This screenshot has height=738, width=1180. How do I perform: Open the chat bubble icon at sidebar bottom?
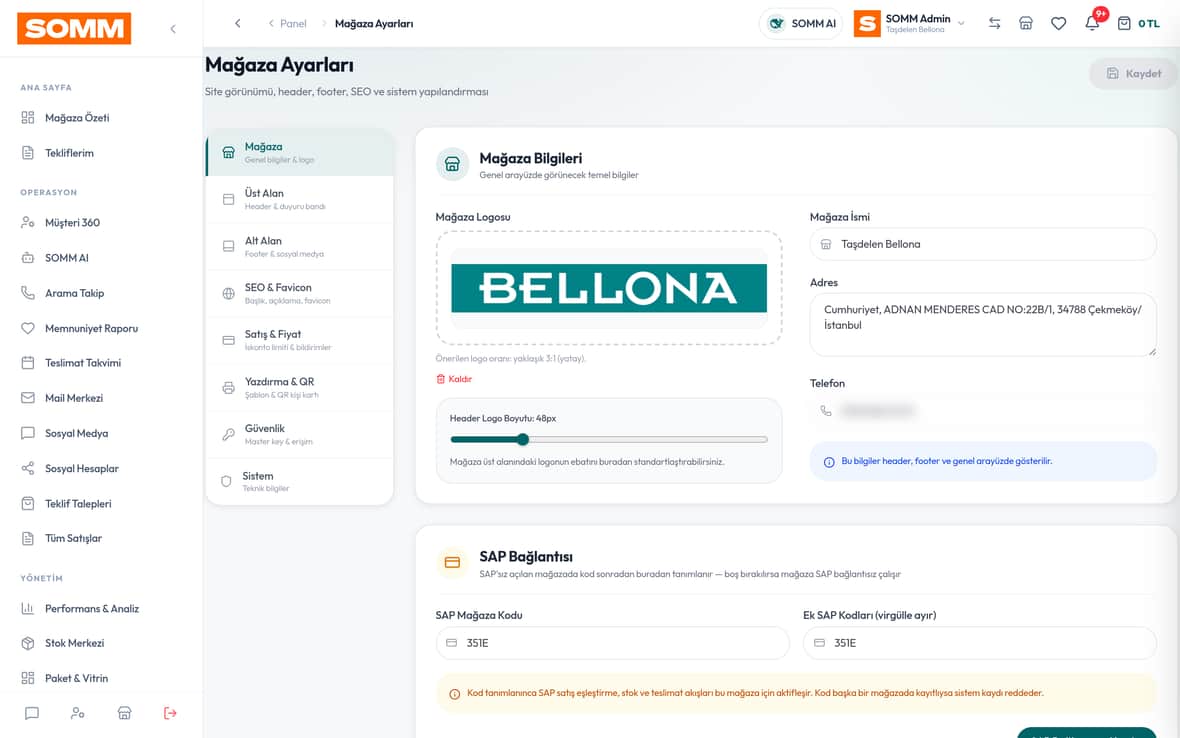[x=32, y=713]
